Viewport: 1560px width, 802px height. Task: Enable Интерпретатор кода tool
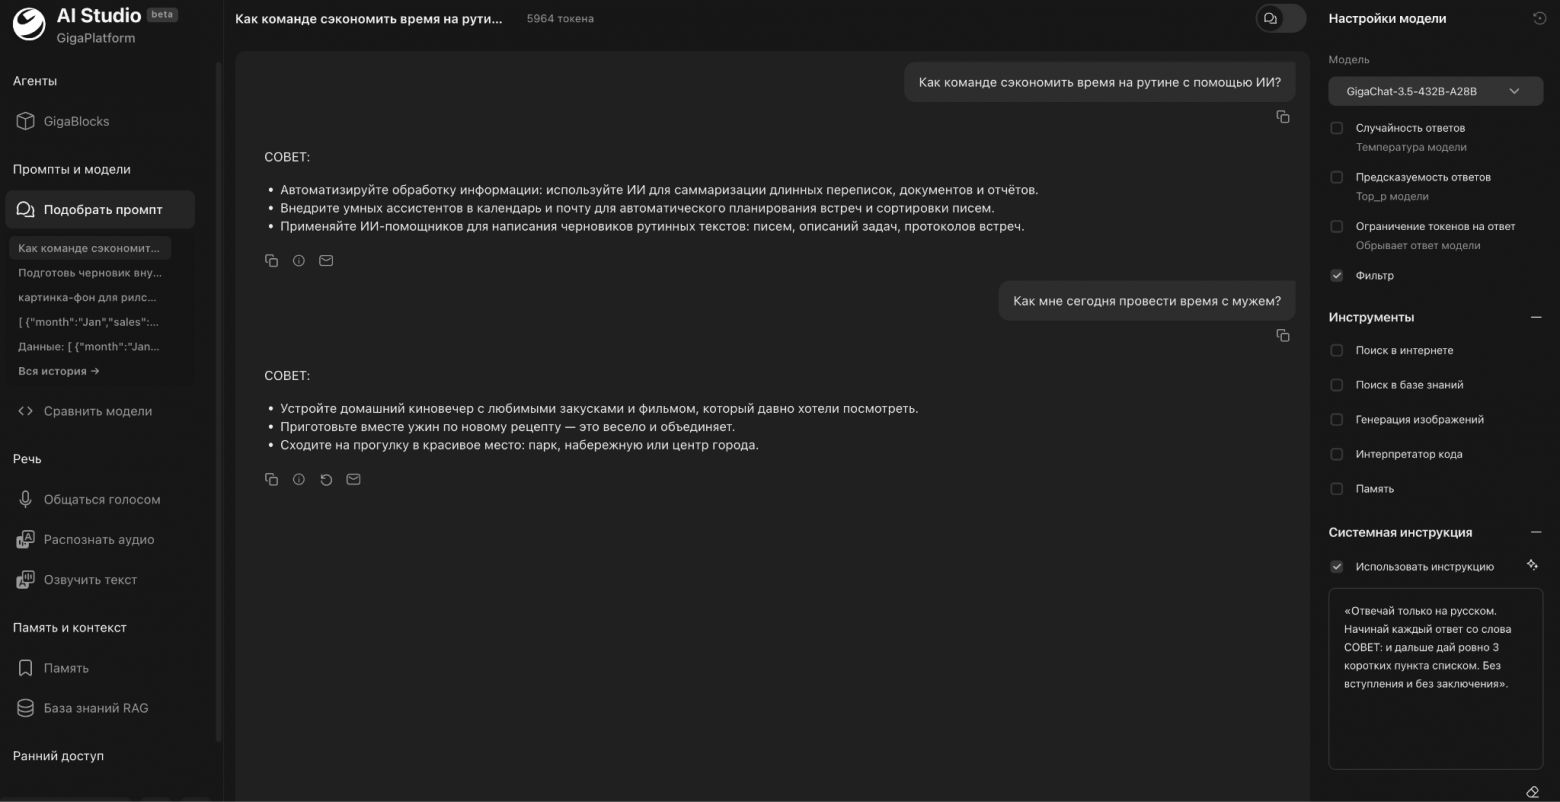(x=1337, y=454)
